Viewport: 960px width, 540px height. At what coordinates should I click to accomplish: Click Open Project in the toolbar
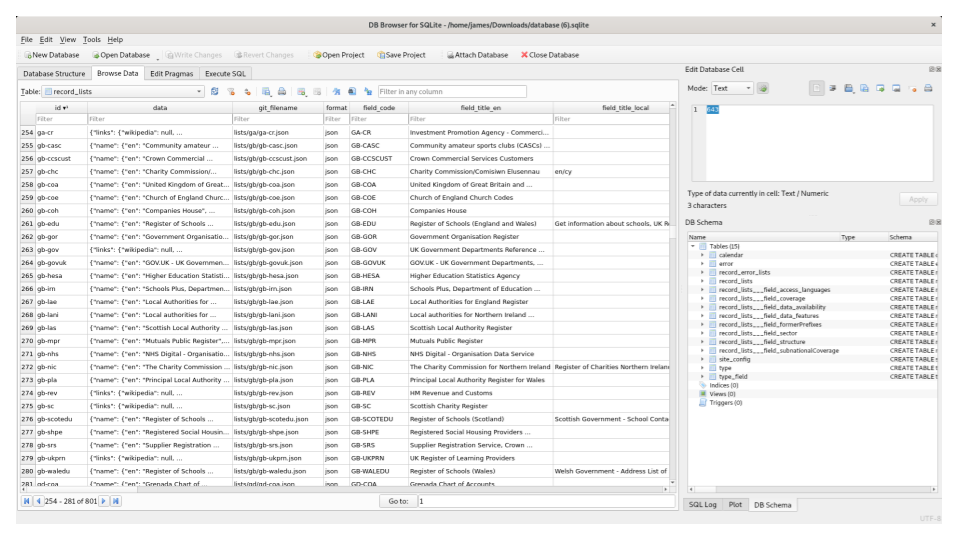[x=339, y=55]
